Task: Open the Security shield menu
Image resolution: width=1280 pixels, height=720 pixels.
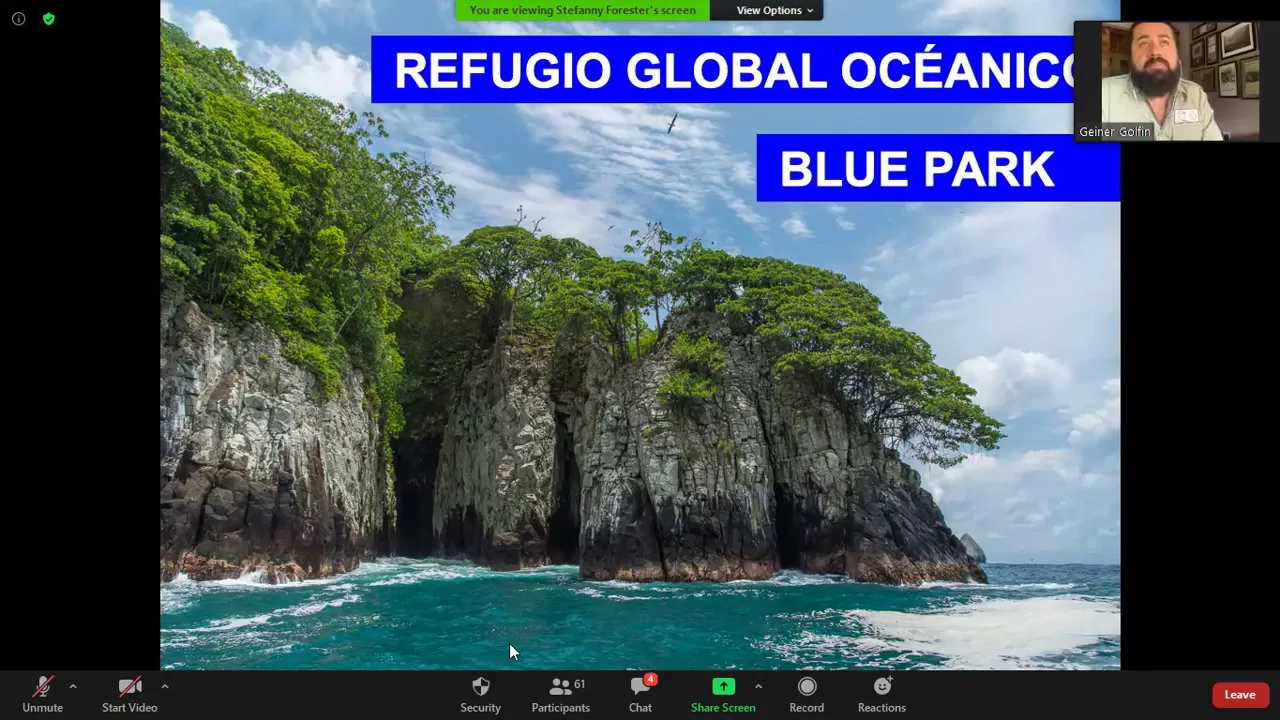Action: (x=480, y=694)
